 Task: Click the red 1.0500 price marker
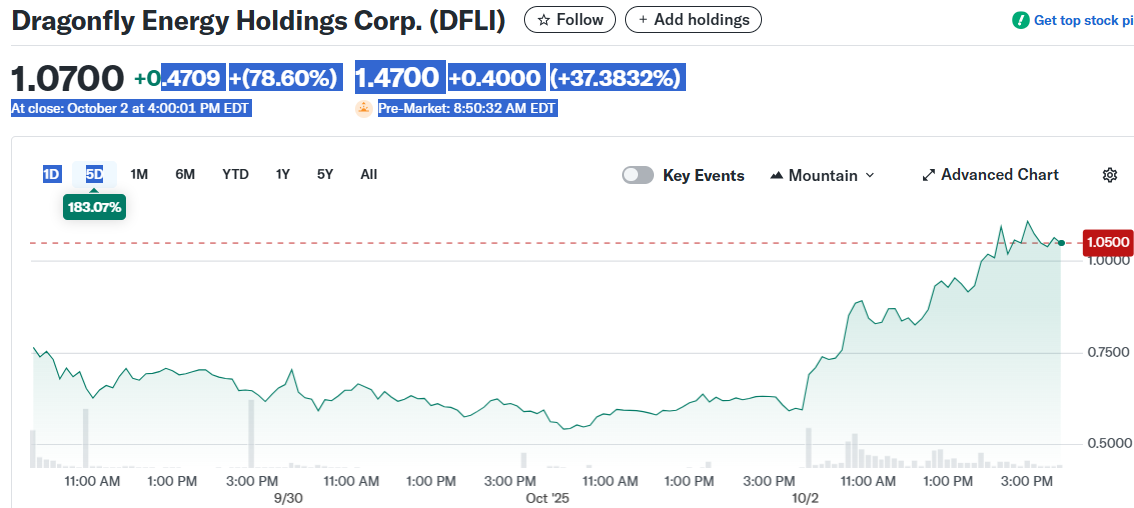(x=1107, y=242)
